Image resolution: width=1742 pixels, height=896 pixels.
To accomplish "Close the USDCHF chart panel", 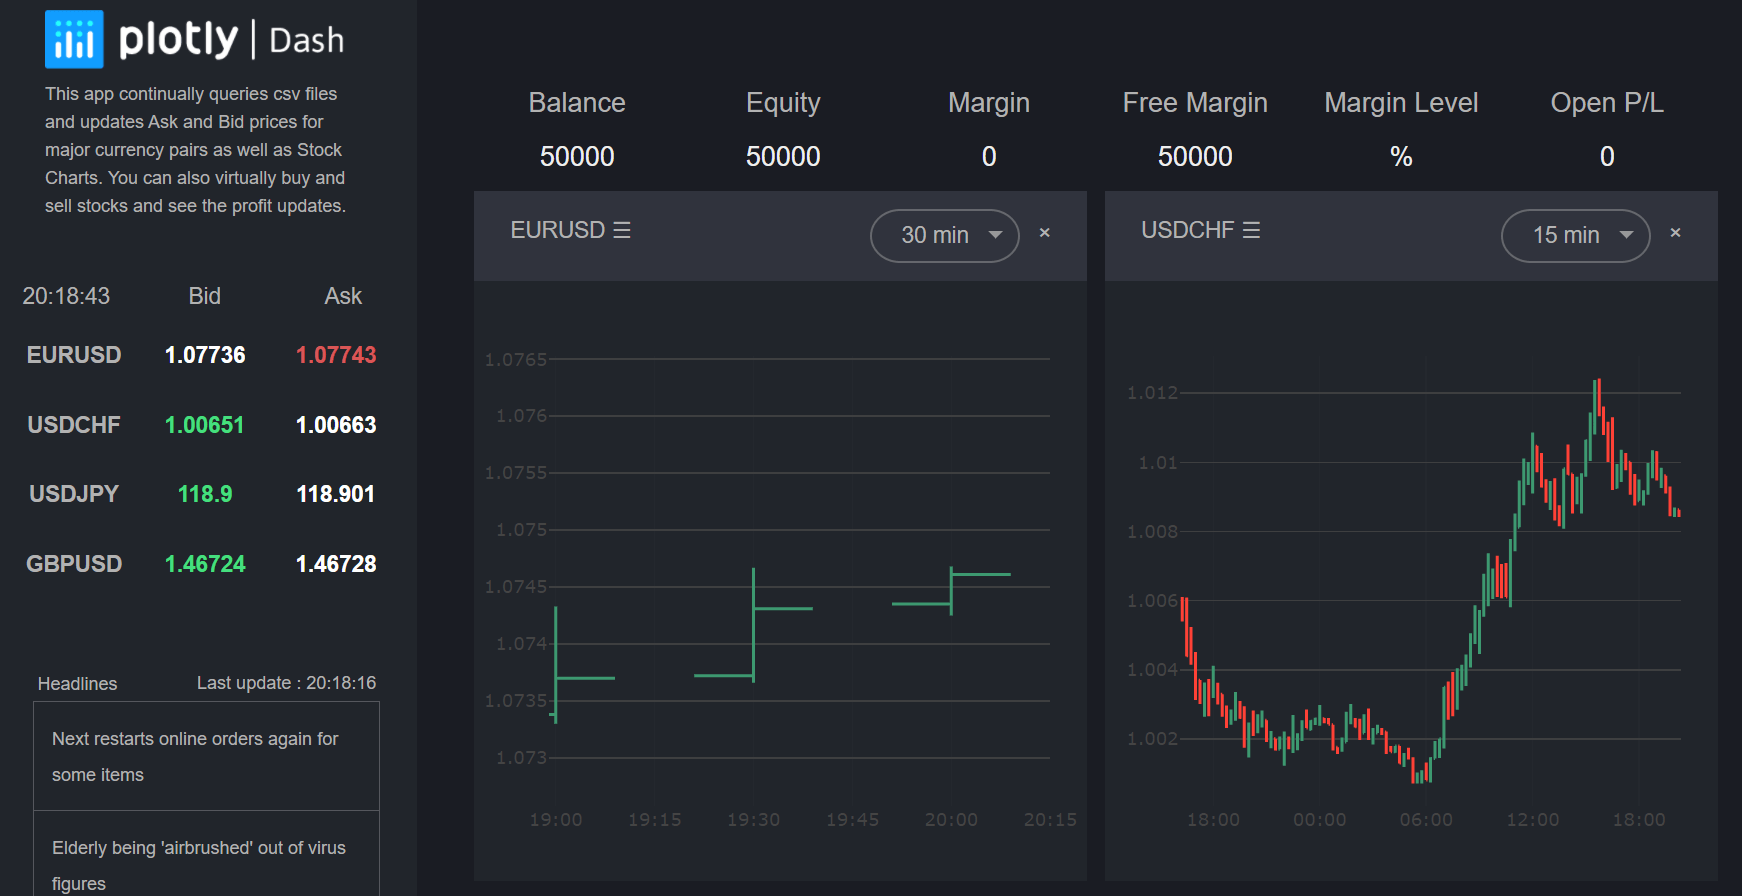I will point(1676,233).
